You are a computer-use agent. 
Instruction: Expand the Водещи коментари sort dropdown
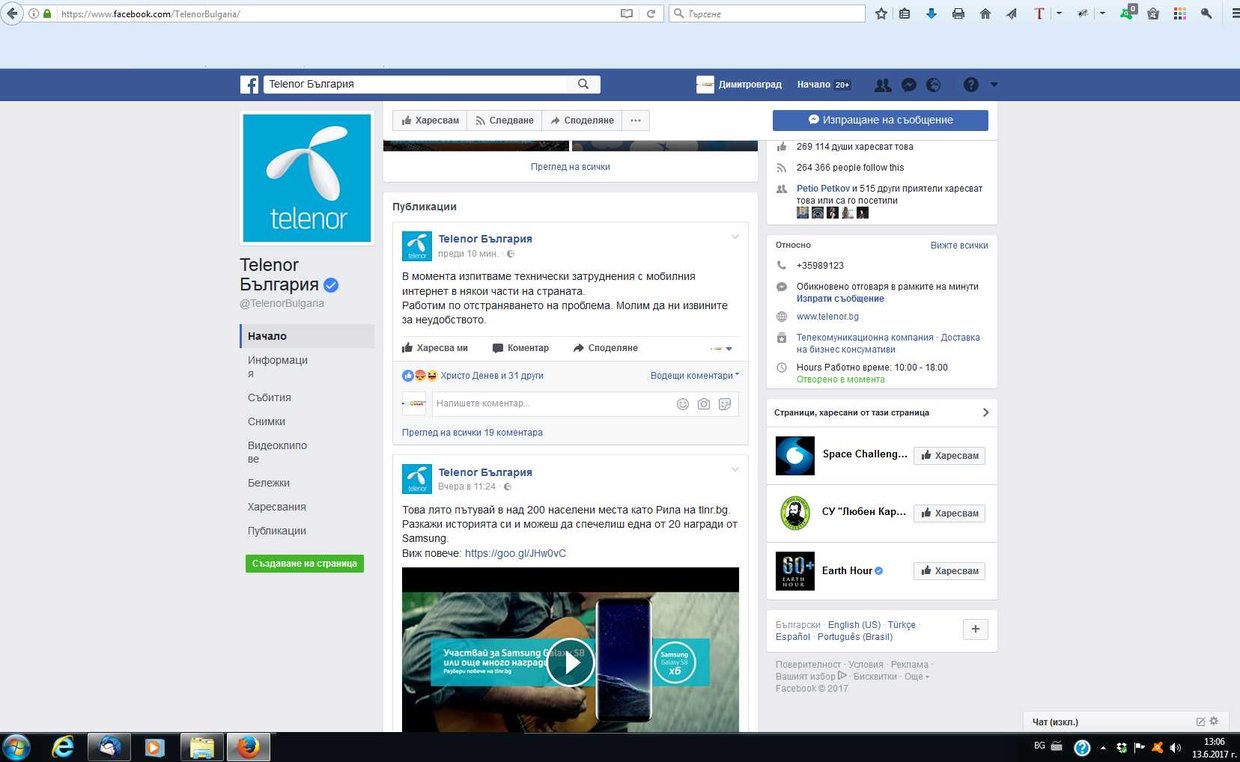(695, 376)
